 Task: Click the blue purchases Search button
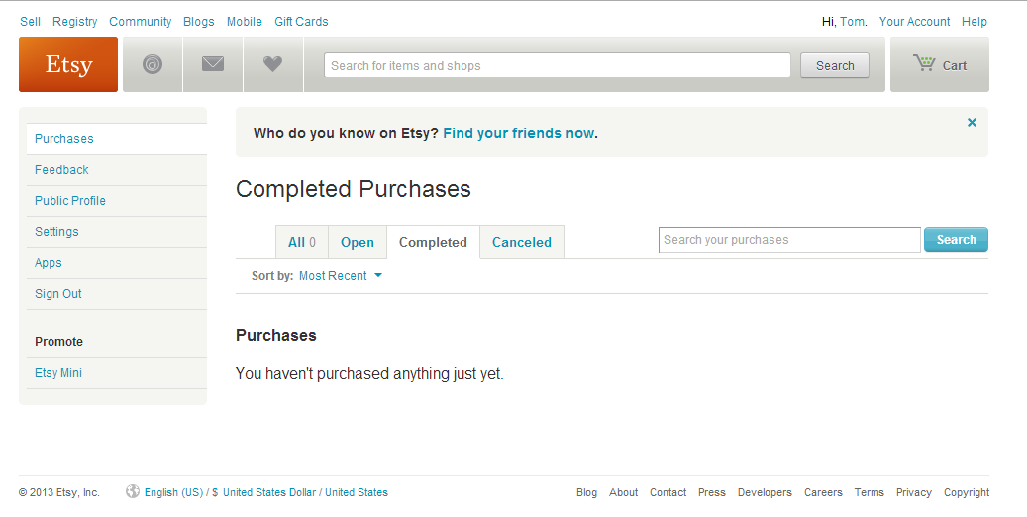tap(956, 240)
